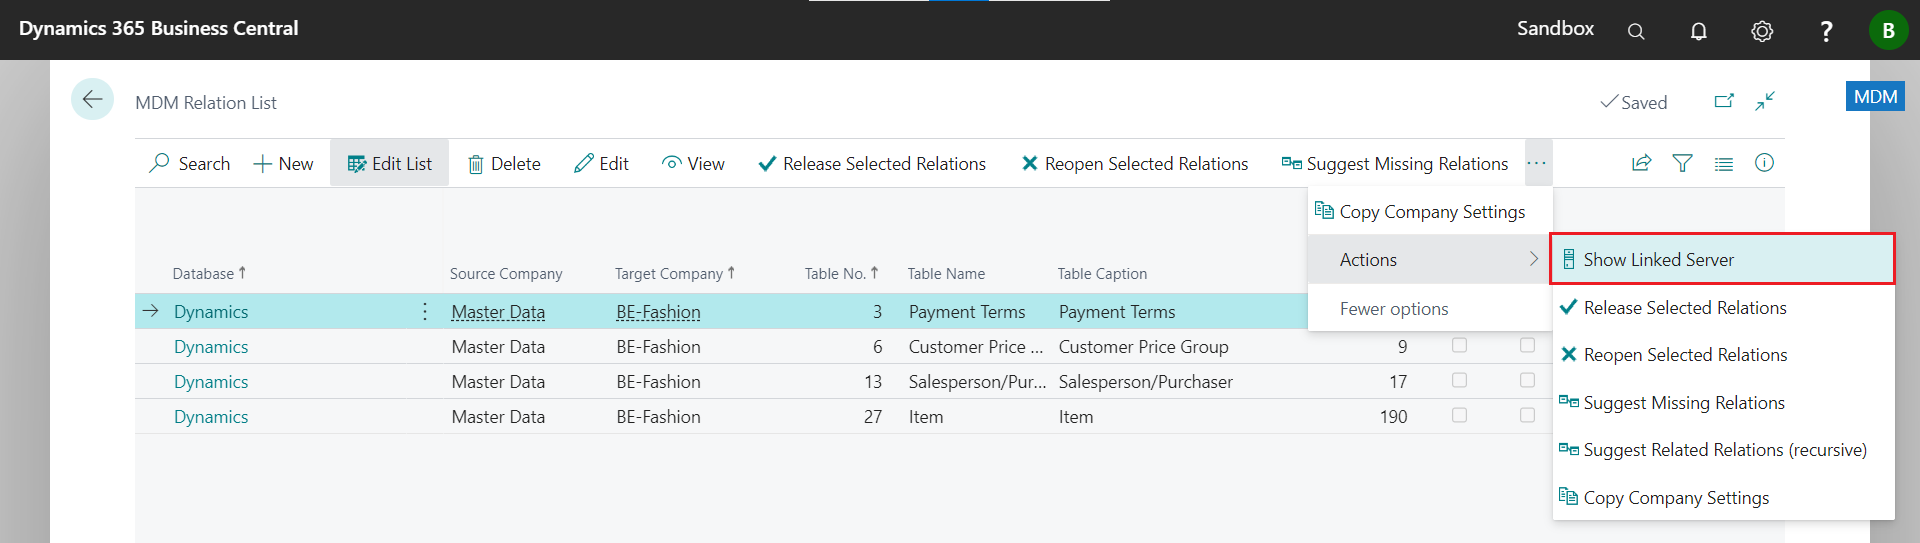Tick the right checkbox in the Item row
Image resolution: width=1920 pixels, height=543 pixels.
click(x=1527, y=415)
